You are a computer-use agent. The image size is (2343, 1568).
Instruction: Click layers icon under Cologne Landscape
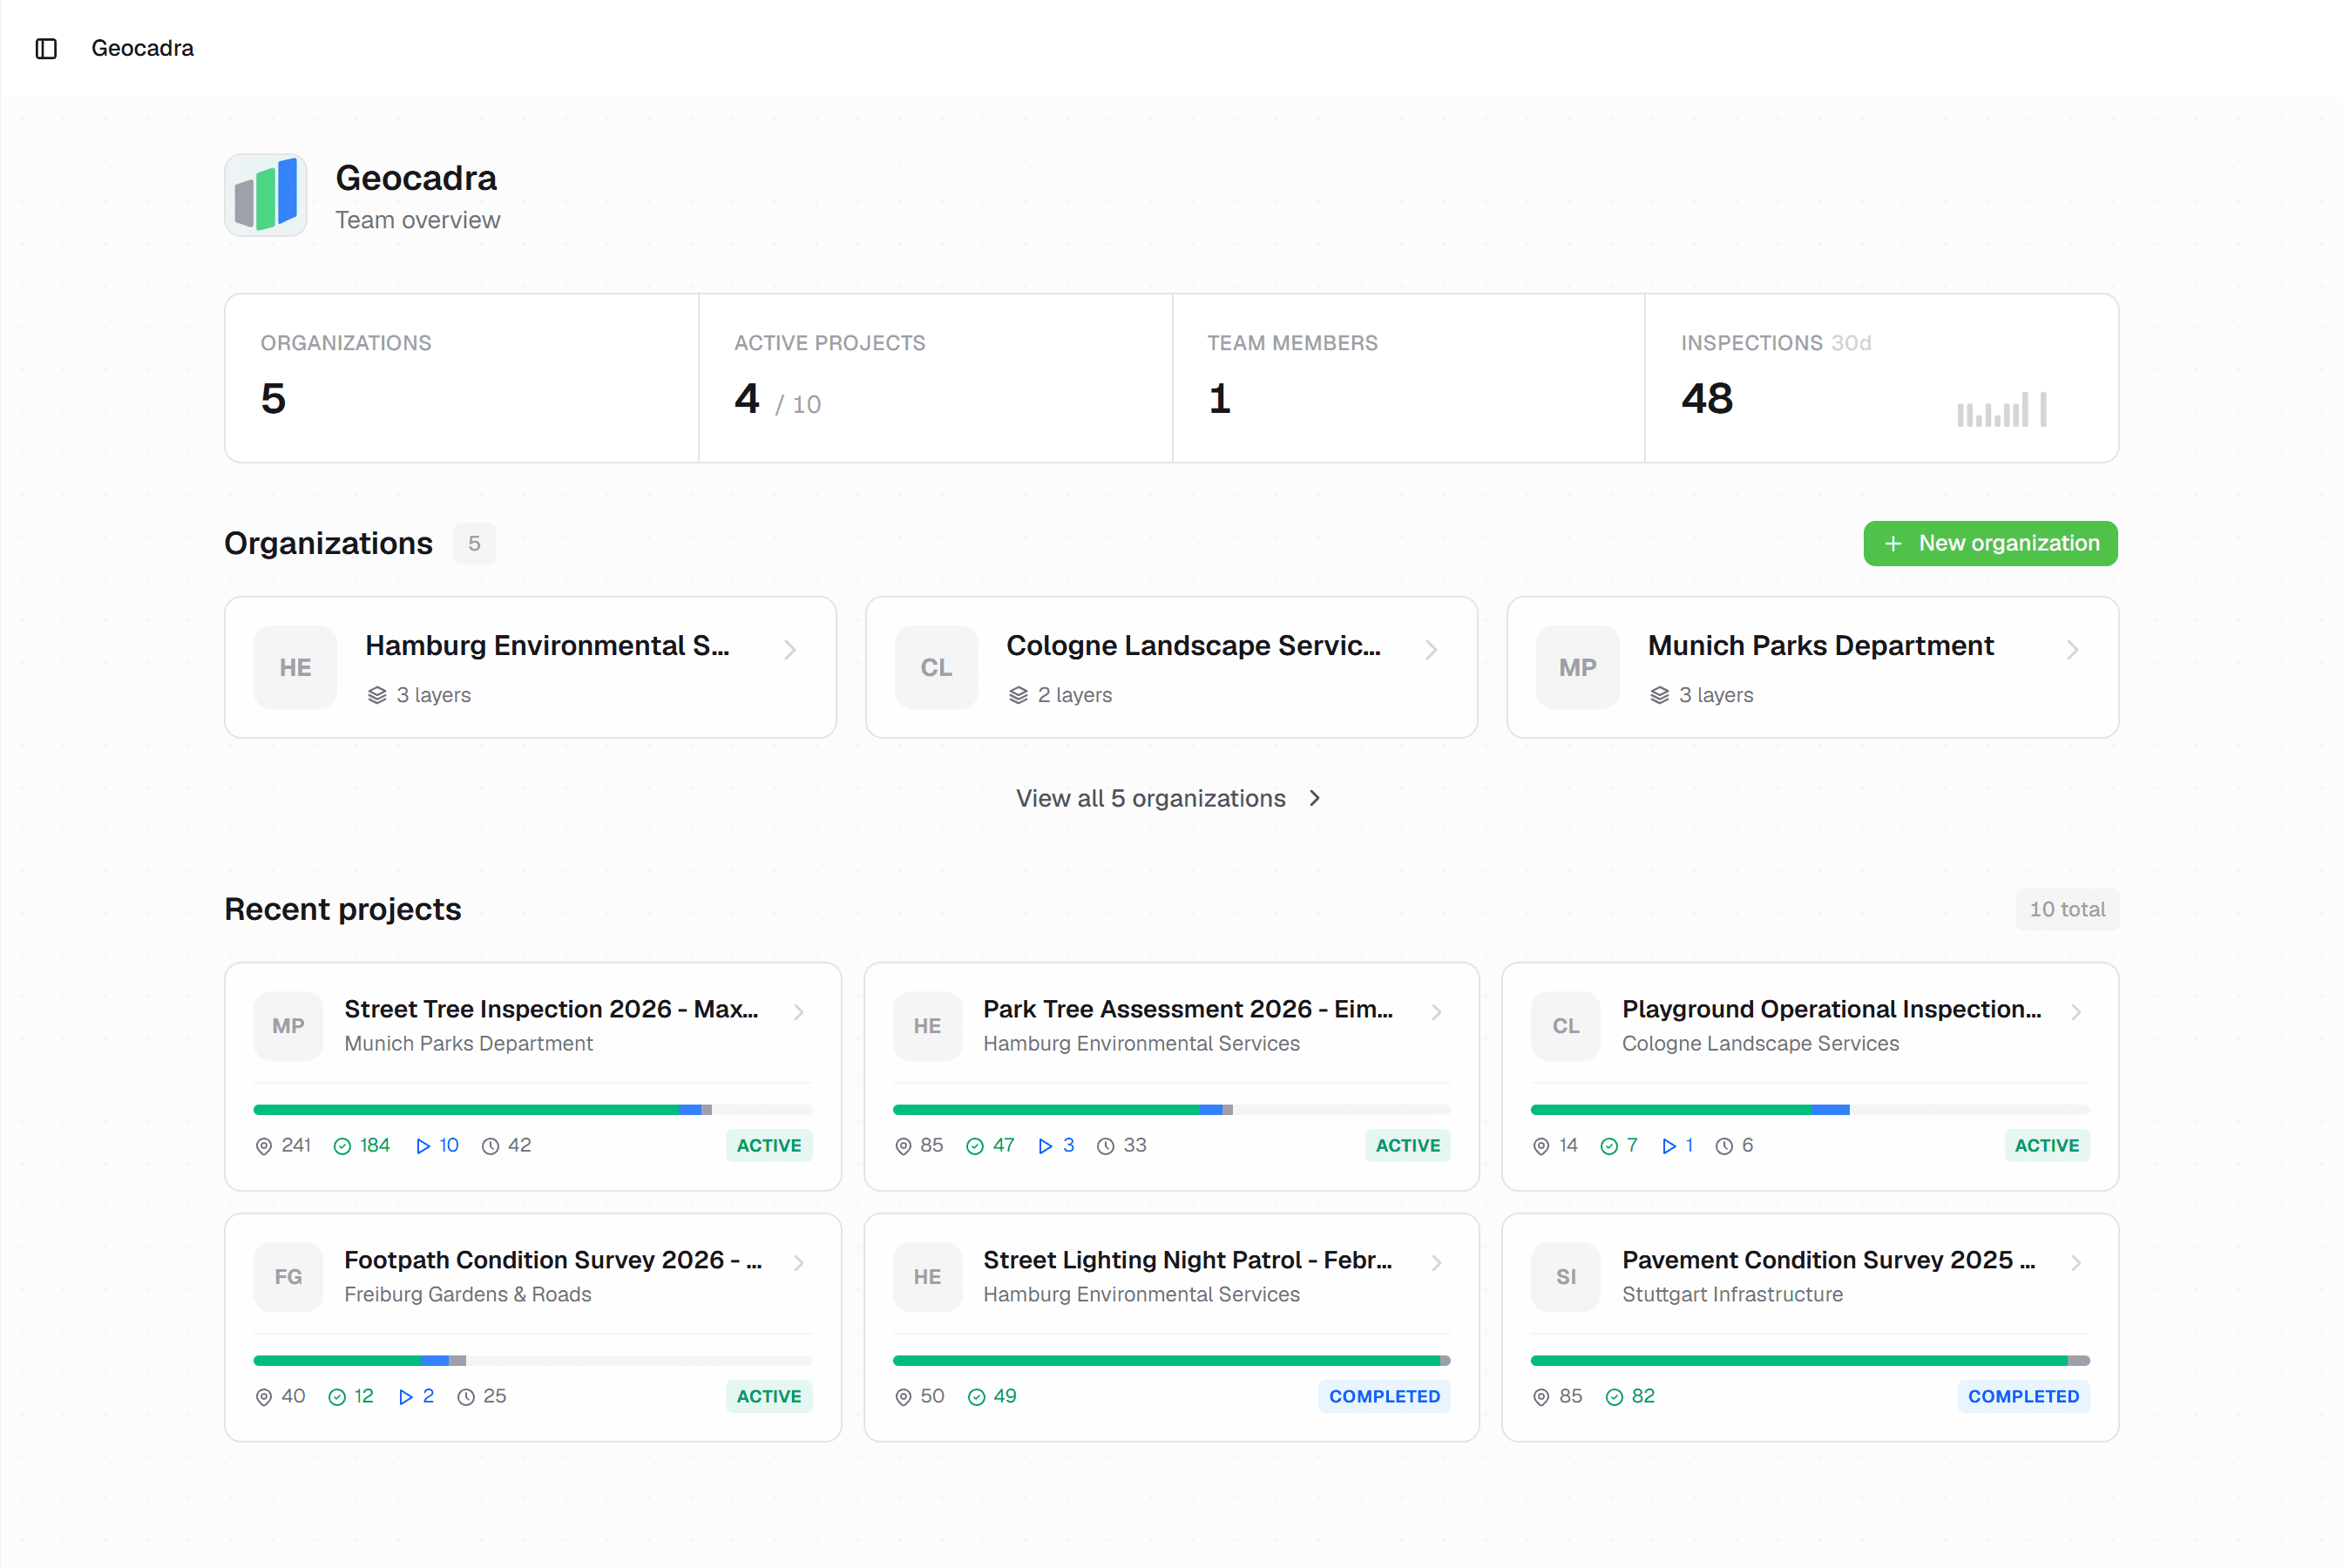coord(1018,695)
